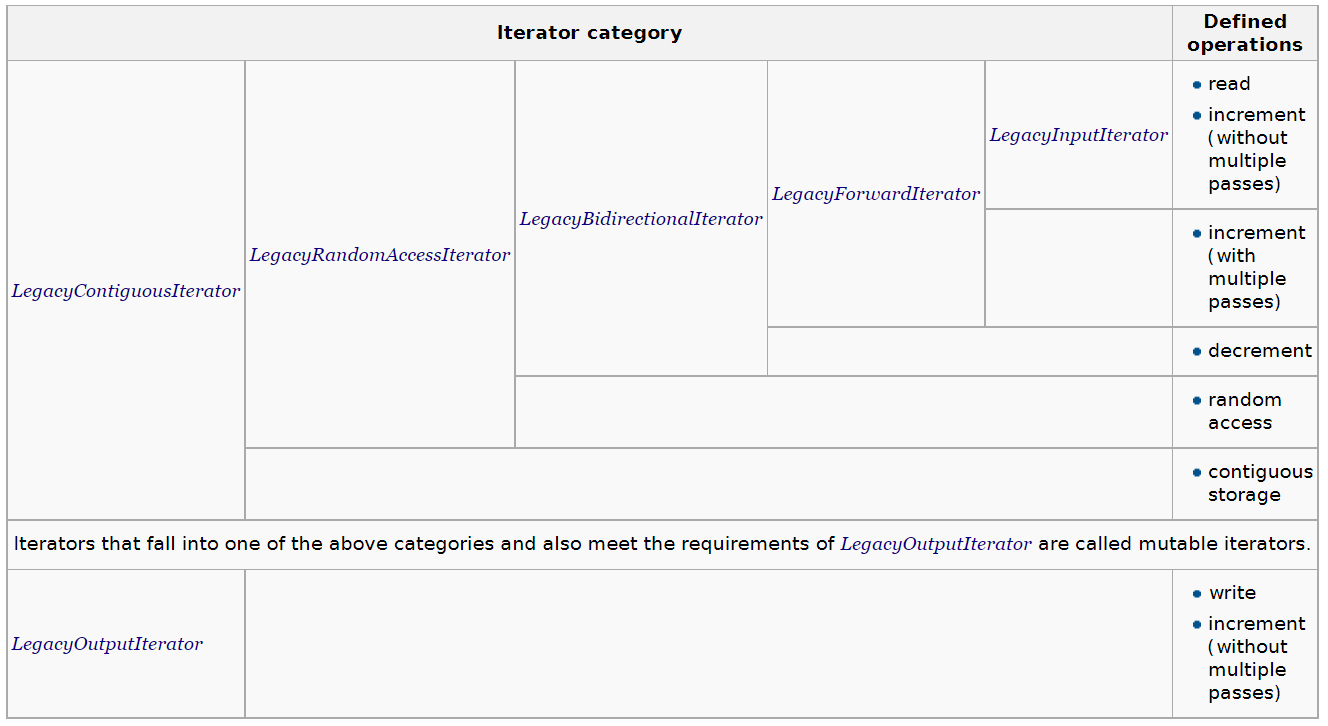Click 'increment (with multiple passes)' text
This screenshot has width=1328, height=726.
(1256, 267)
